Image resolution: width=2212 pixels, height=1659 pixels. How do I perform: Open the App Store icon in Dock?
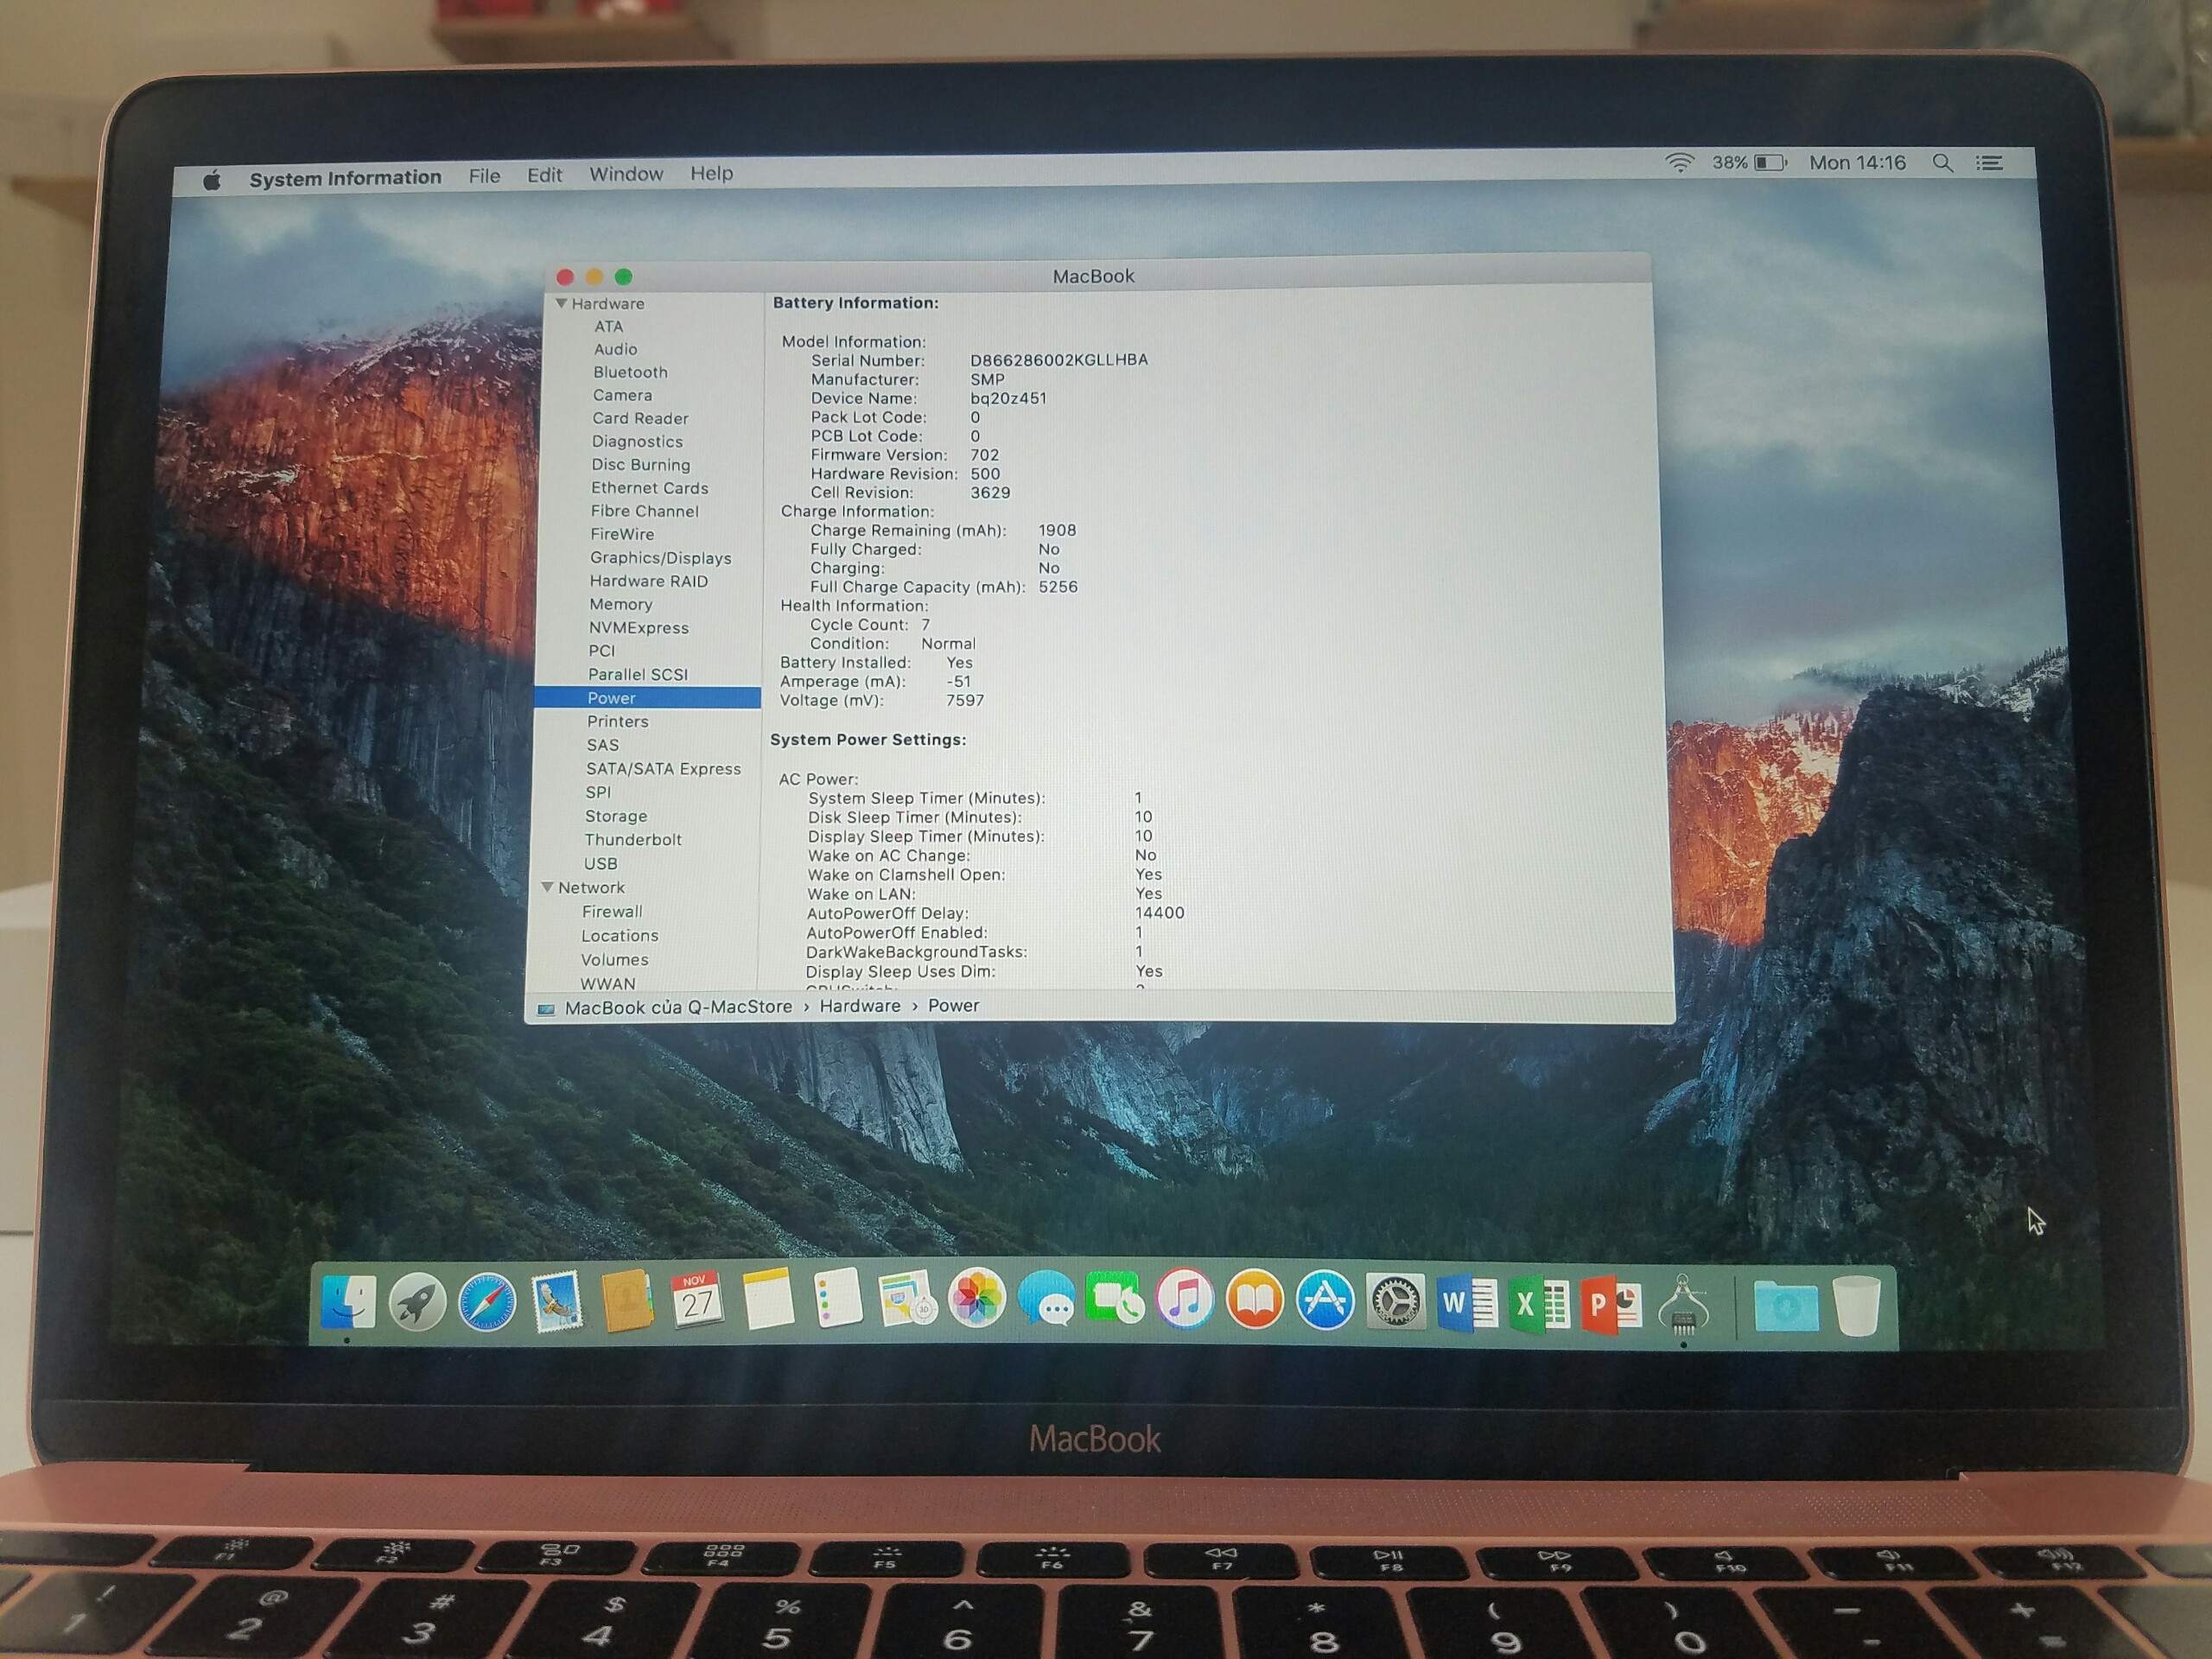[x=1324, y=1300]
